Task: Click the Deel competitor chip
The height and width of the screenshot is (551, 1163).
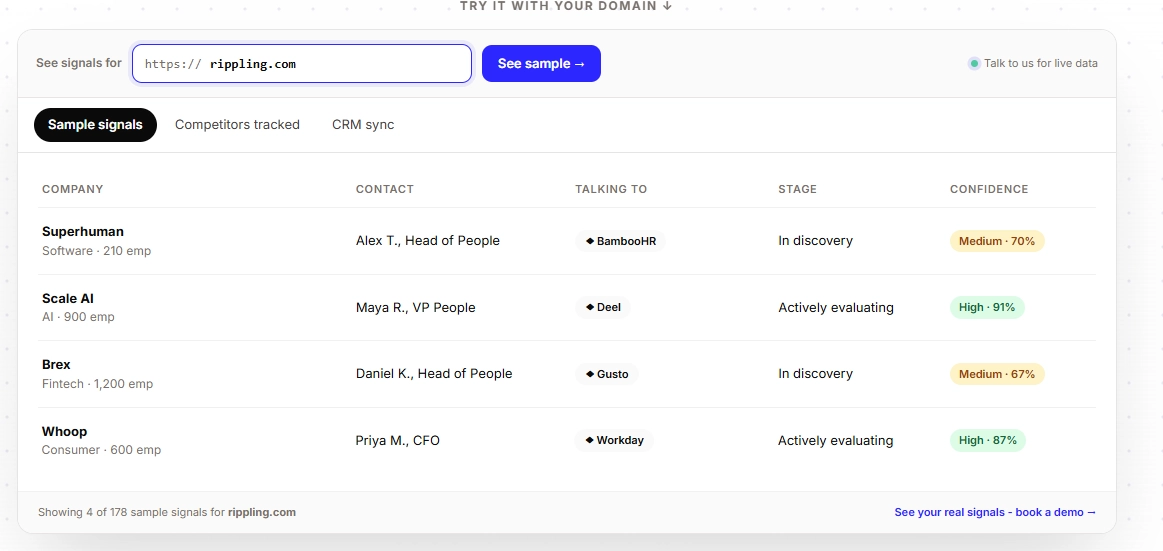Action: coord(603,307)
